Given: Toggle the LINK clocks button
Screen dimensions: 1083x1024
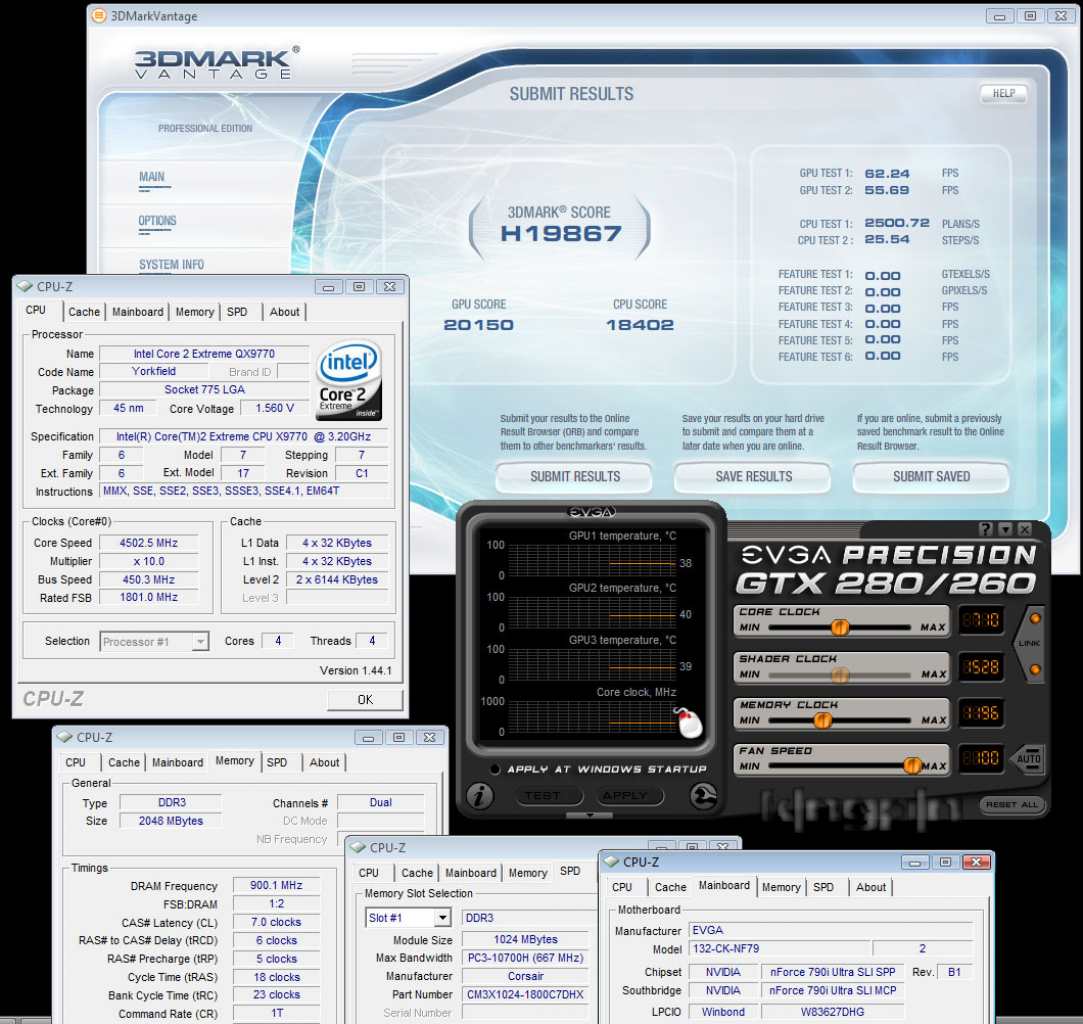Looking at the screenshot, I should pos(1028,643).
